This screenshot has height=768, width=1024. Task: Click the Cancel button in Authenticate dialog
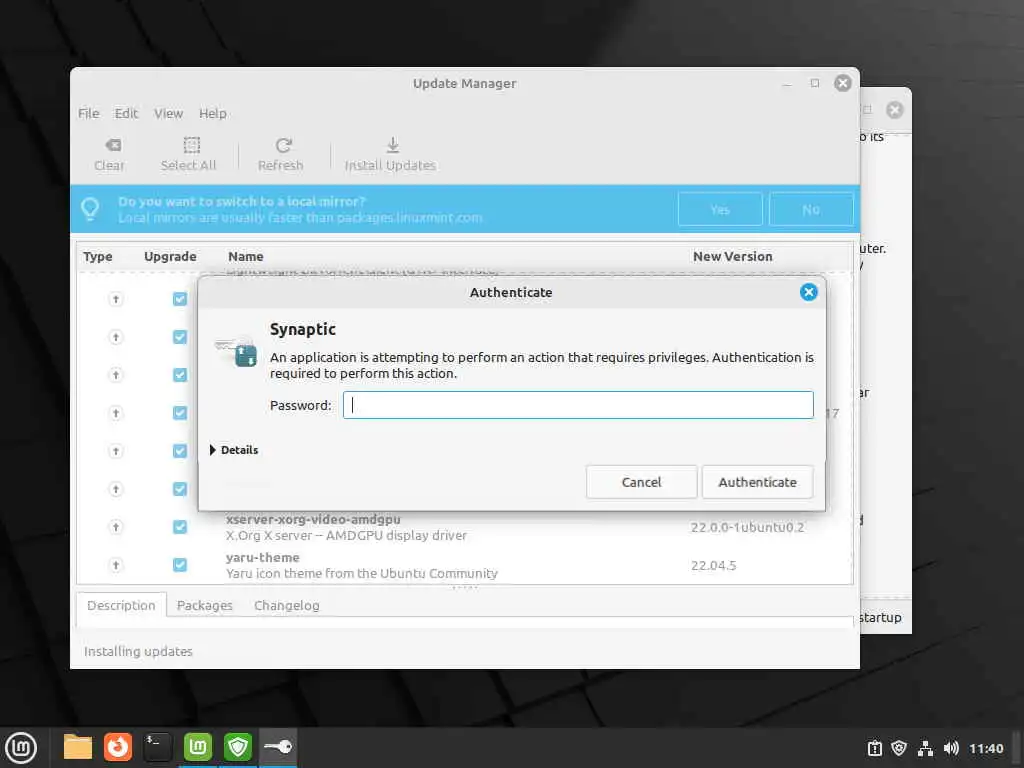point(641,482)
